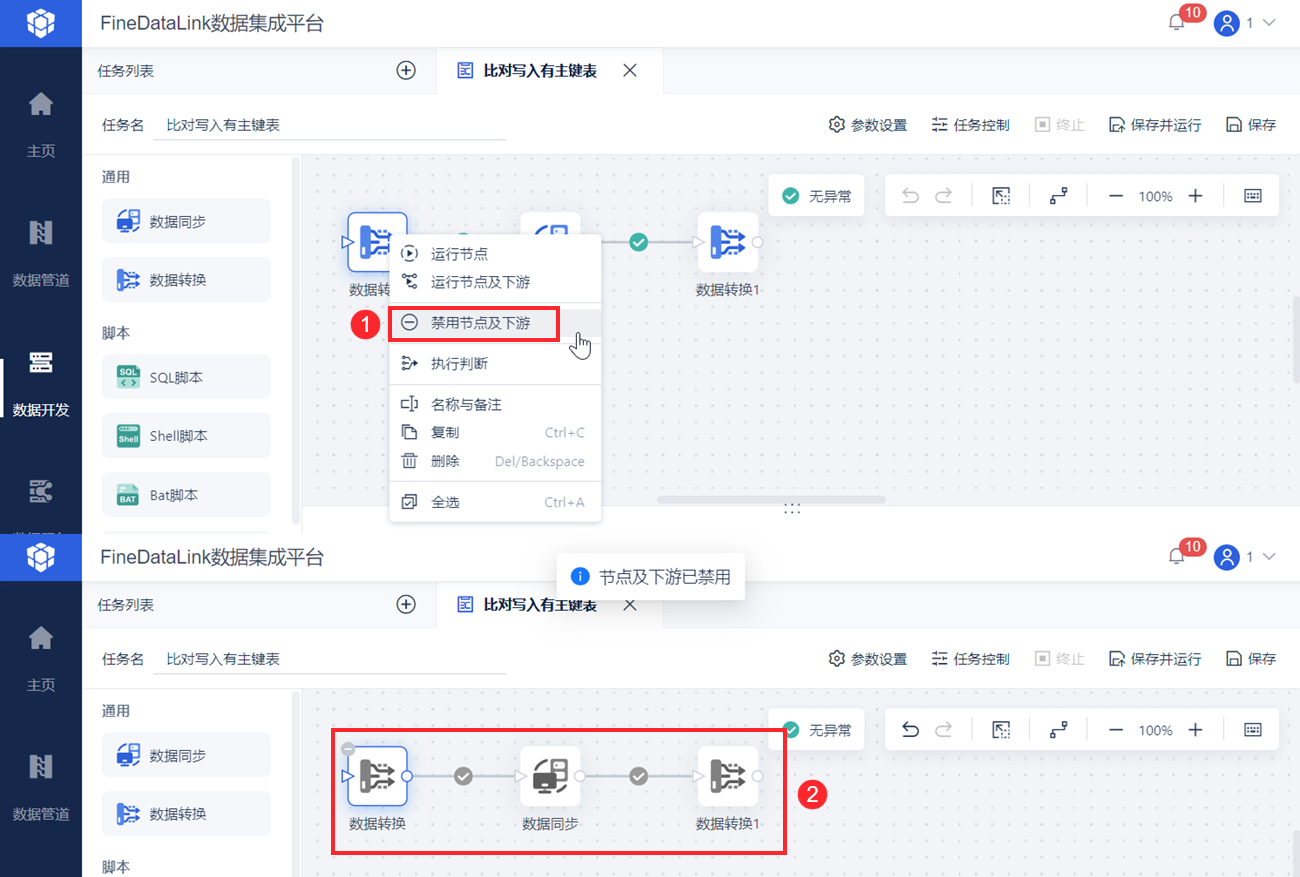
Task: Zoom out with minus in upper toolbar
Action: 1116,196
